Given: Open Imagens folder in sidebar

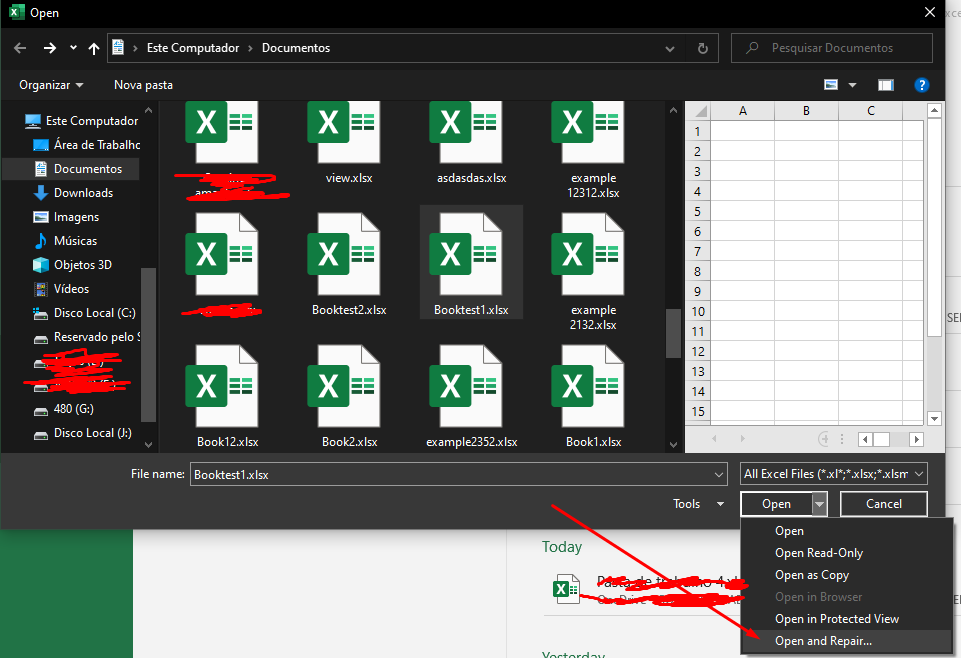Looking at the screenshot, I should coord(66,216).
